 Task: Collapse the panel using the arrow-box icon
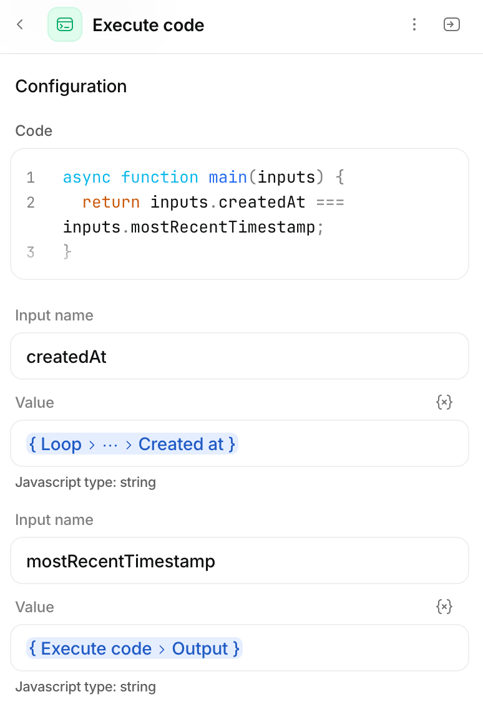(451, 24)
